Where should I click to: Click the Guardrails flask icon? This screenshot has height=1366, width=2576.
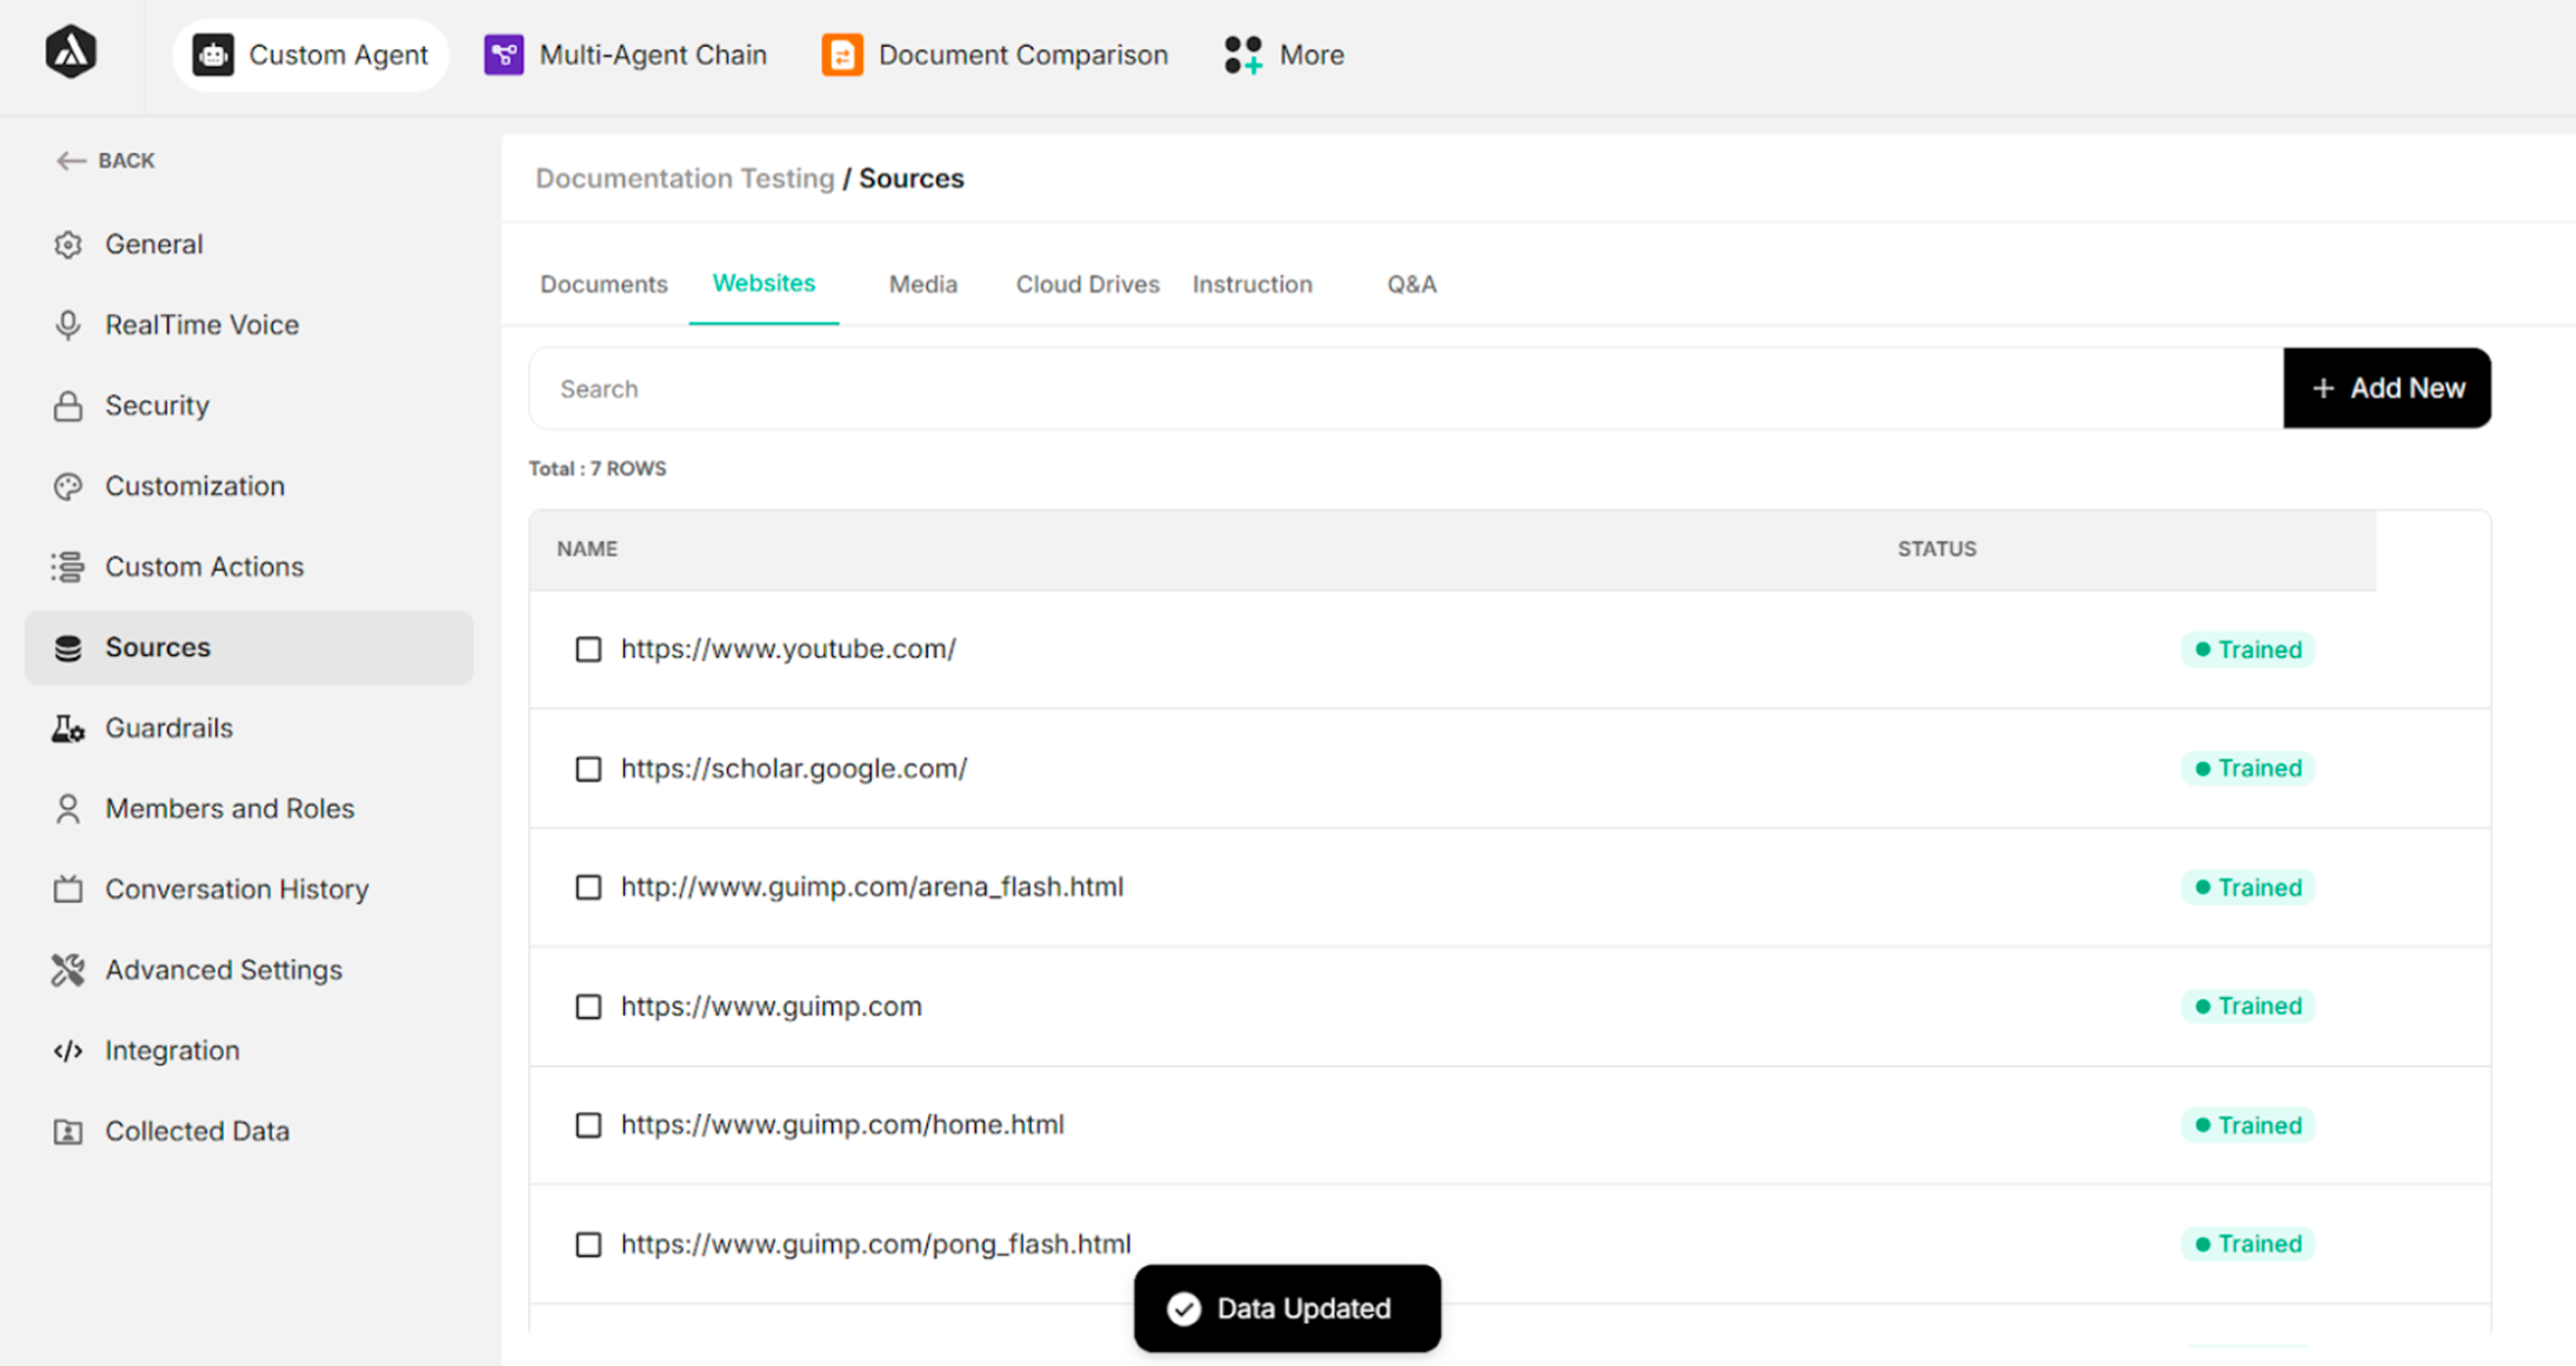tap(68, 729)
